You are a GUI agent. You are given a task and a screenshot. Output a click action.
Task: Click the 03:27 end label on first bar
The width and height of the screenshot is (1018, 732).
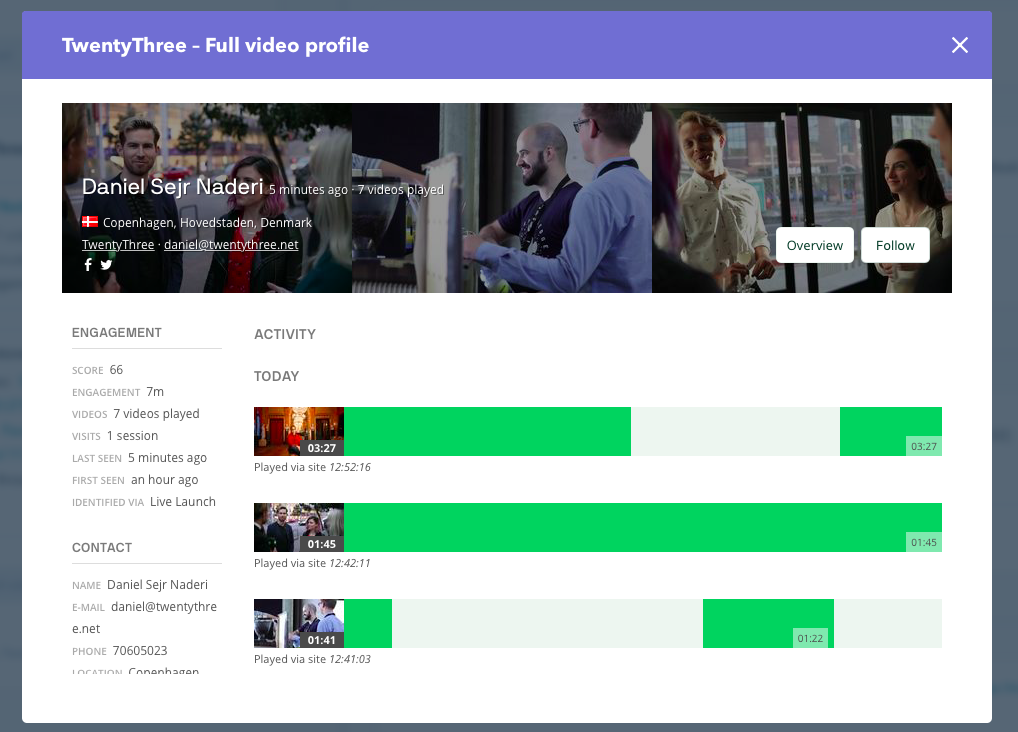click(924, 446)
